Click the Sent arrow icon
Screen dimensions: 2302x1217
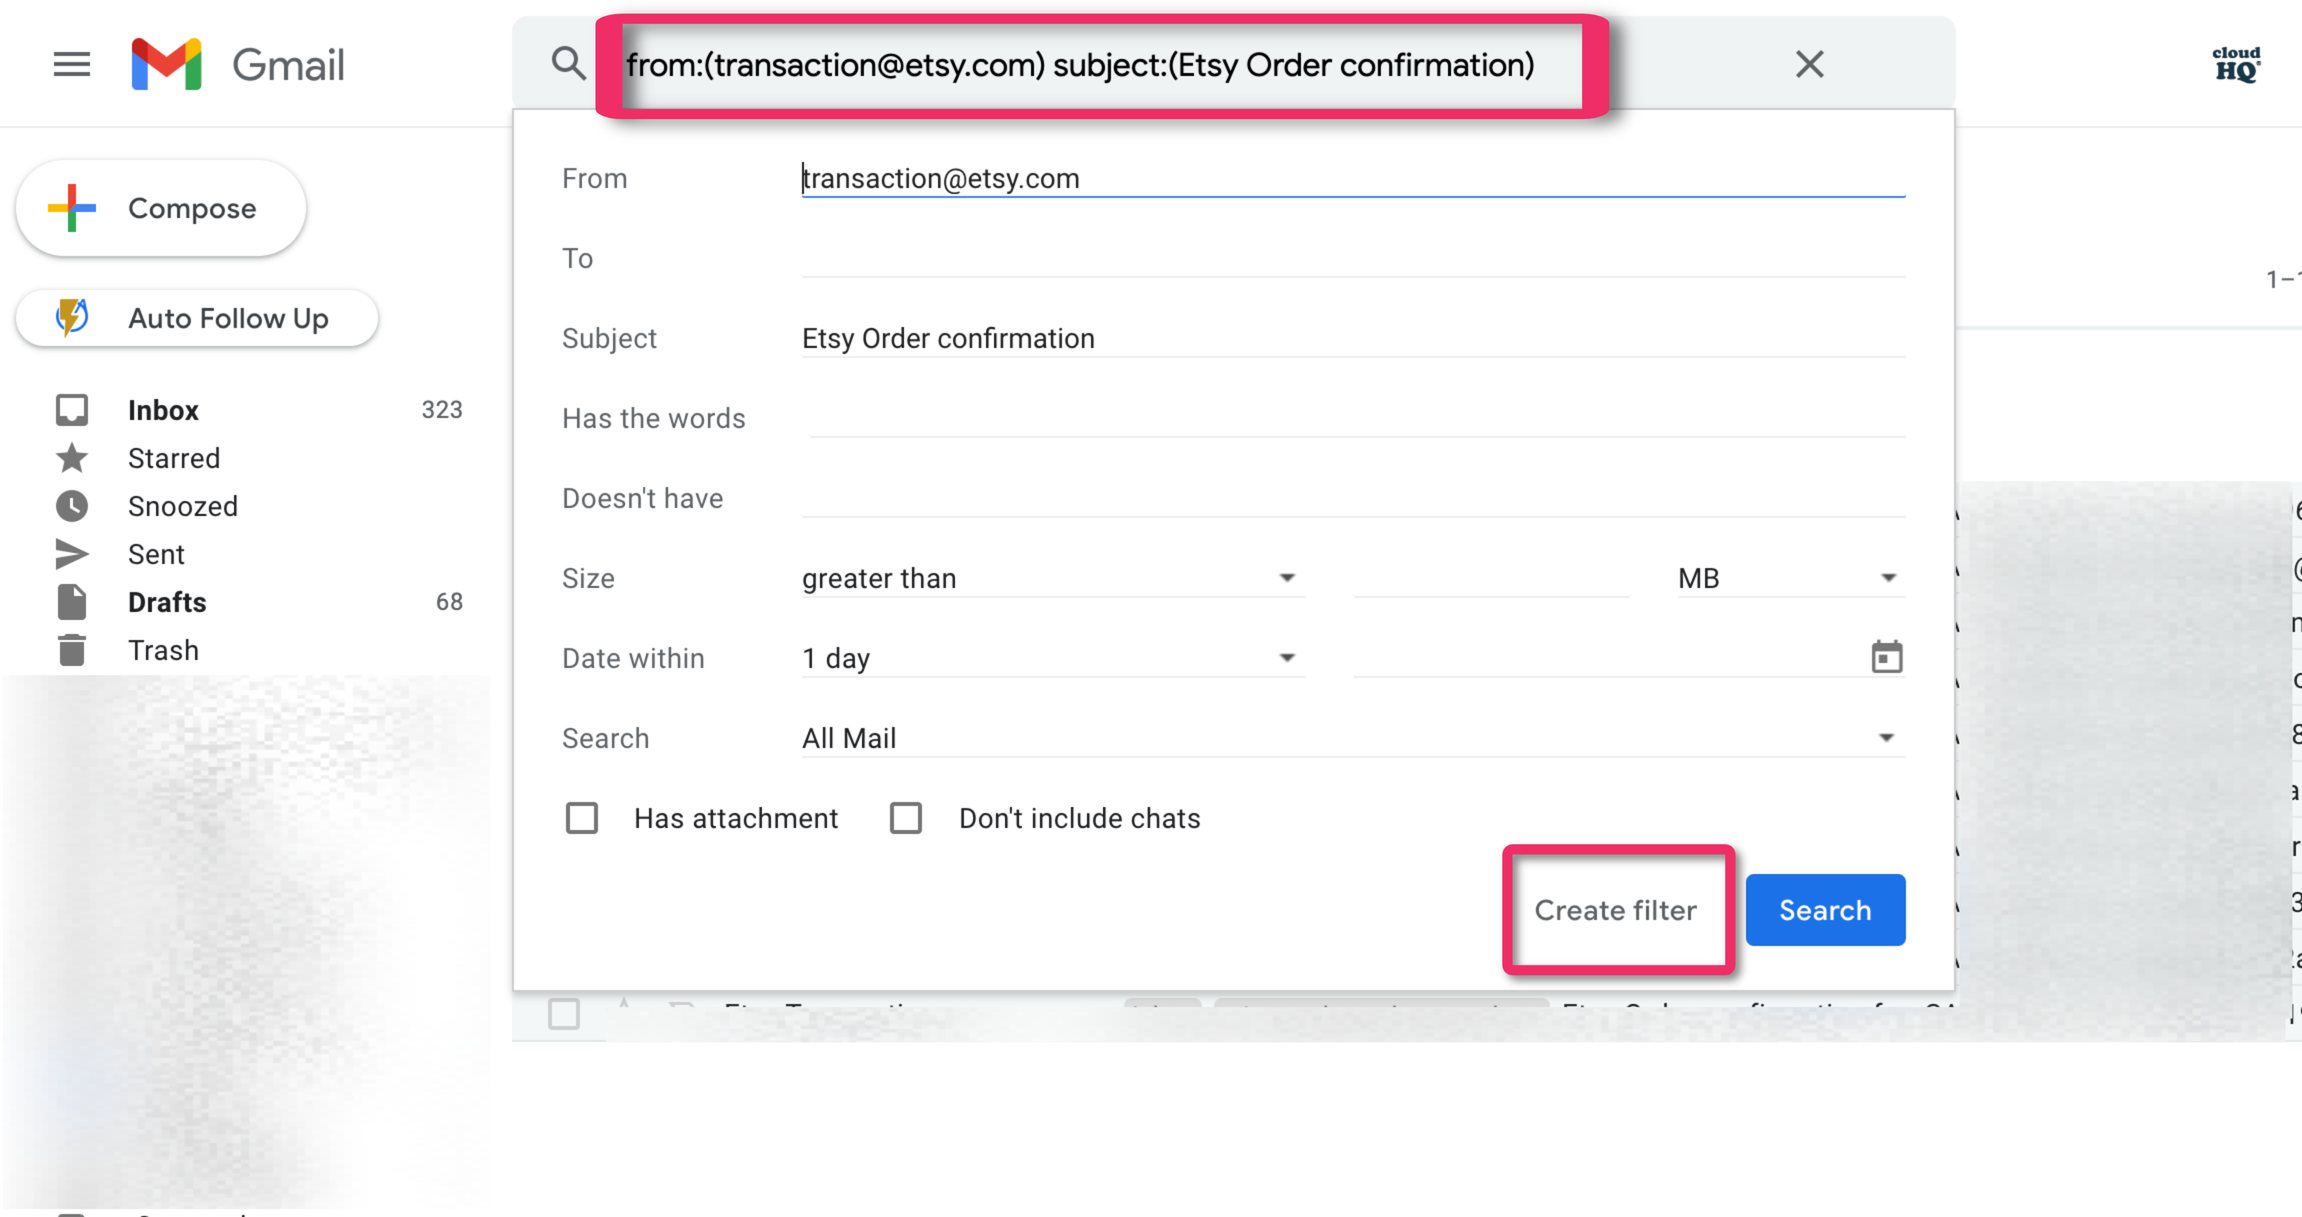pyautogui.click(x=72, y=554)
